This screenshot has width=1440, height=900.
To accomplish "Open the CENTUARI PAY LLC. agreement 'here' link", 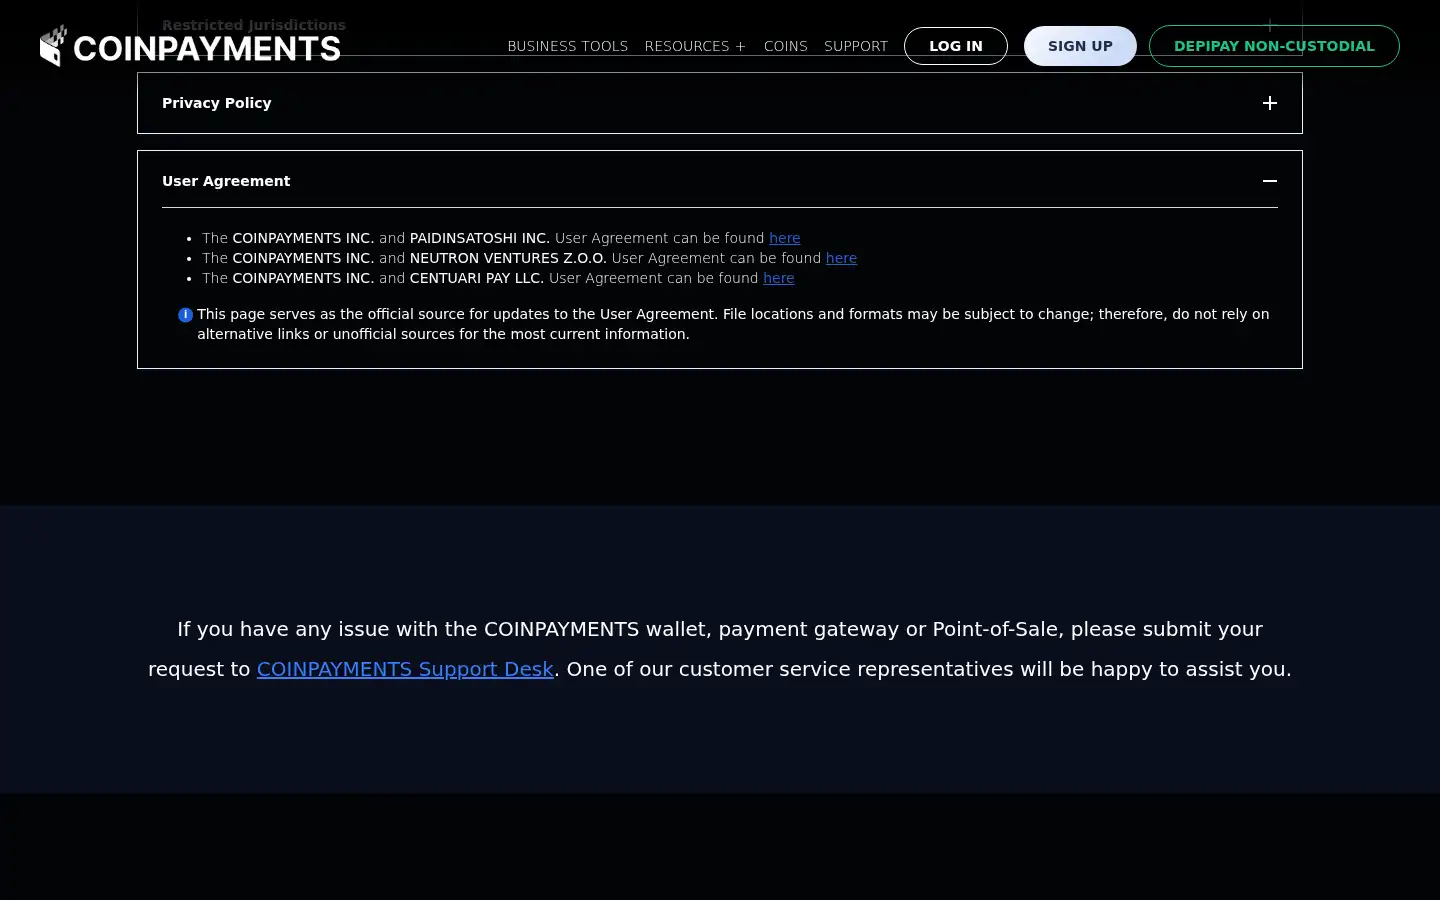I will (x=778, y=278).
